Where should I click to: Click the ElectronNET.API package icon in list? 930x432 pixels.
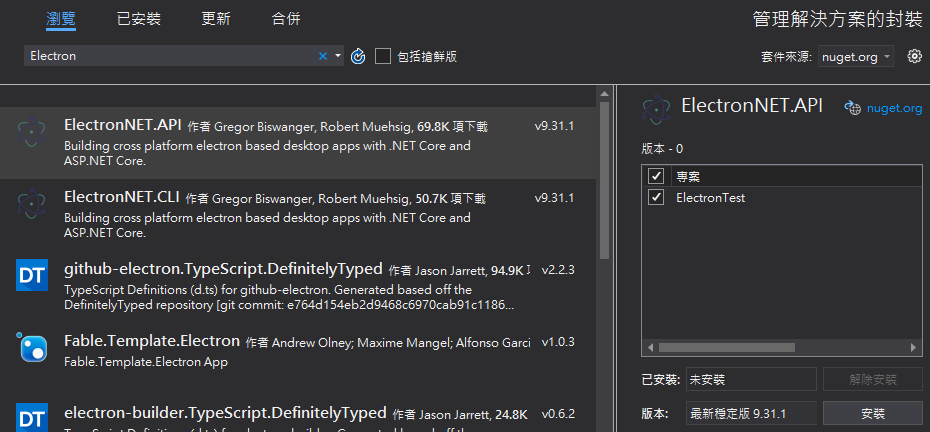(31, 132)
